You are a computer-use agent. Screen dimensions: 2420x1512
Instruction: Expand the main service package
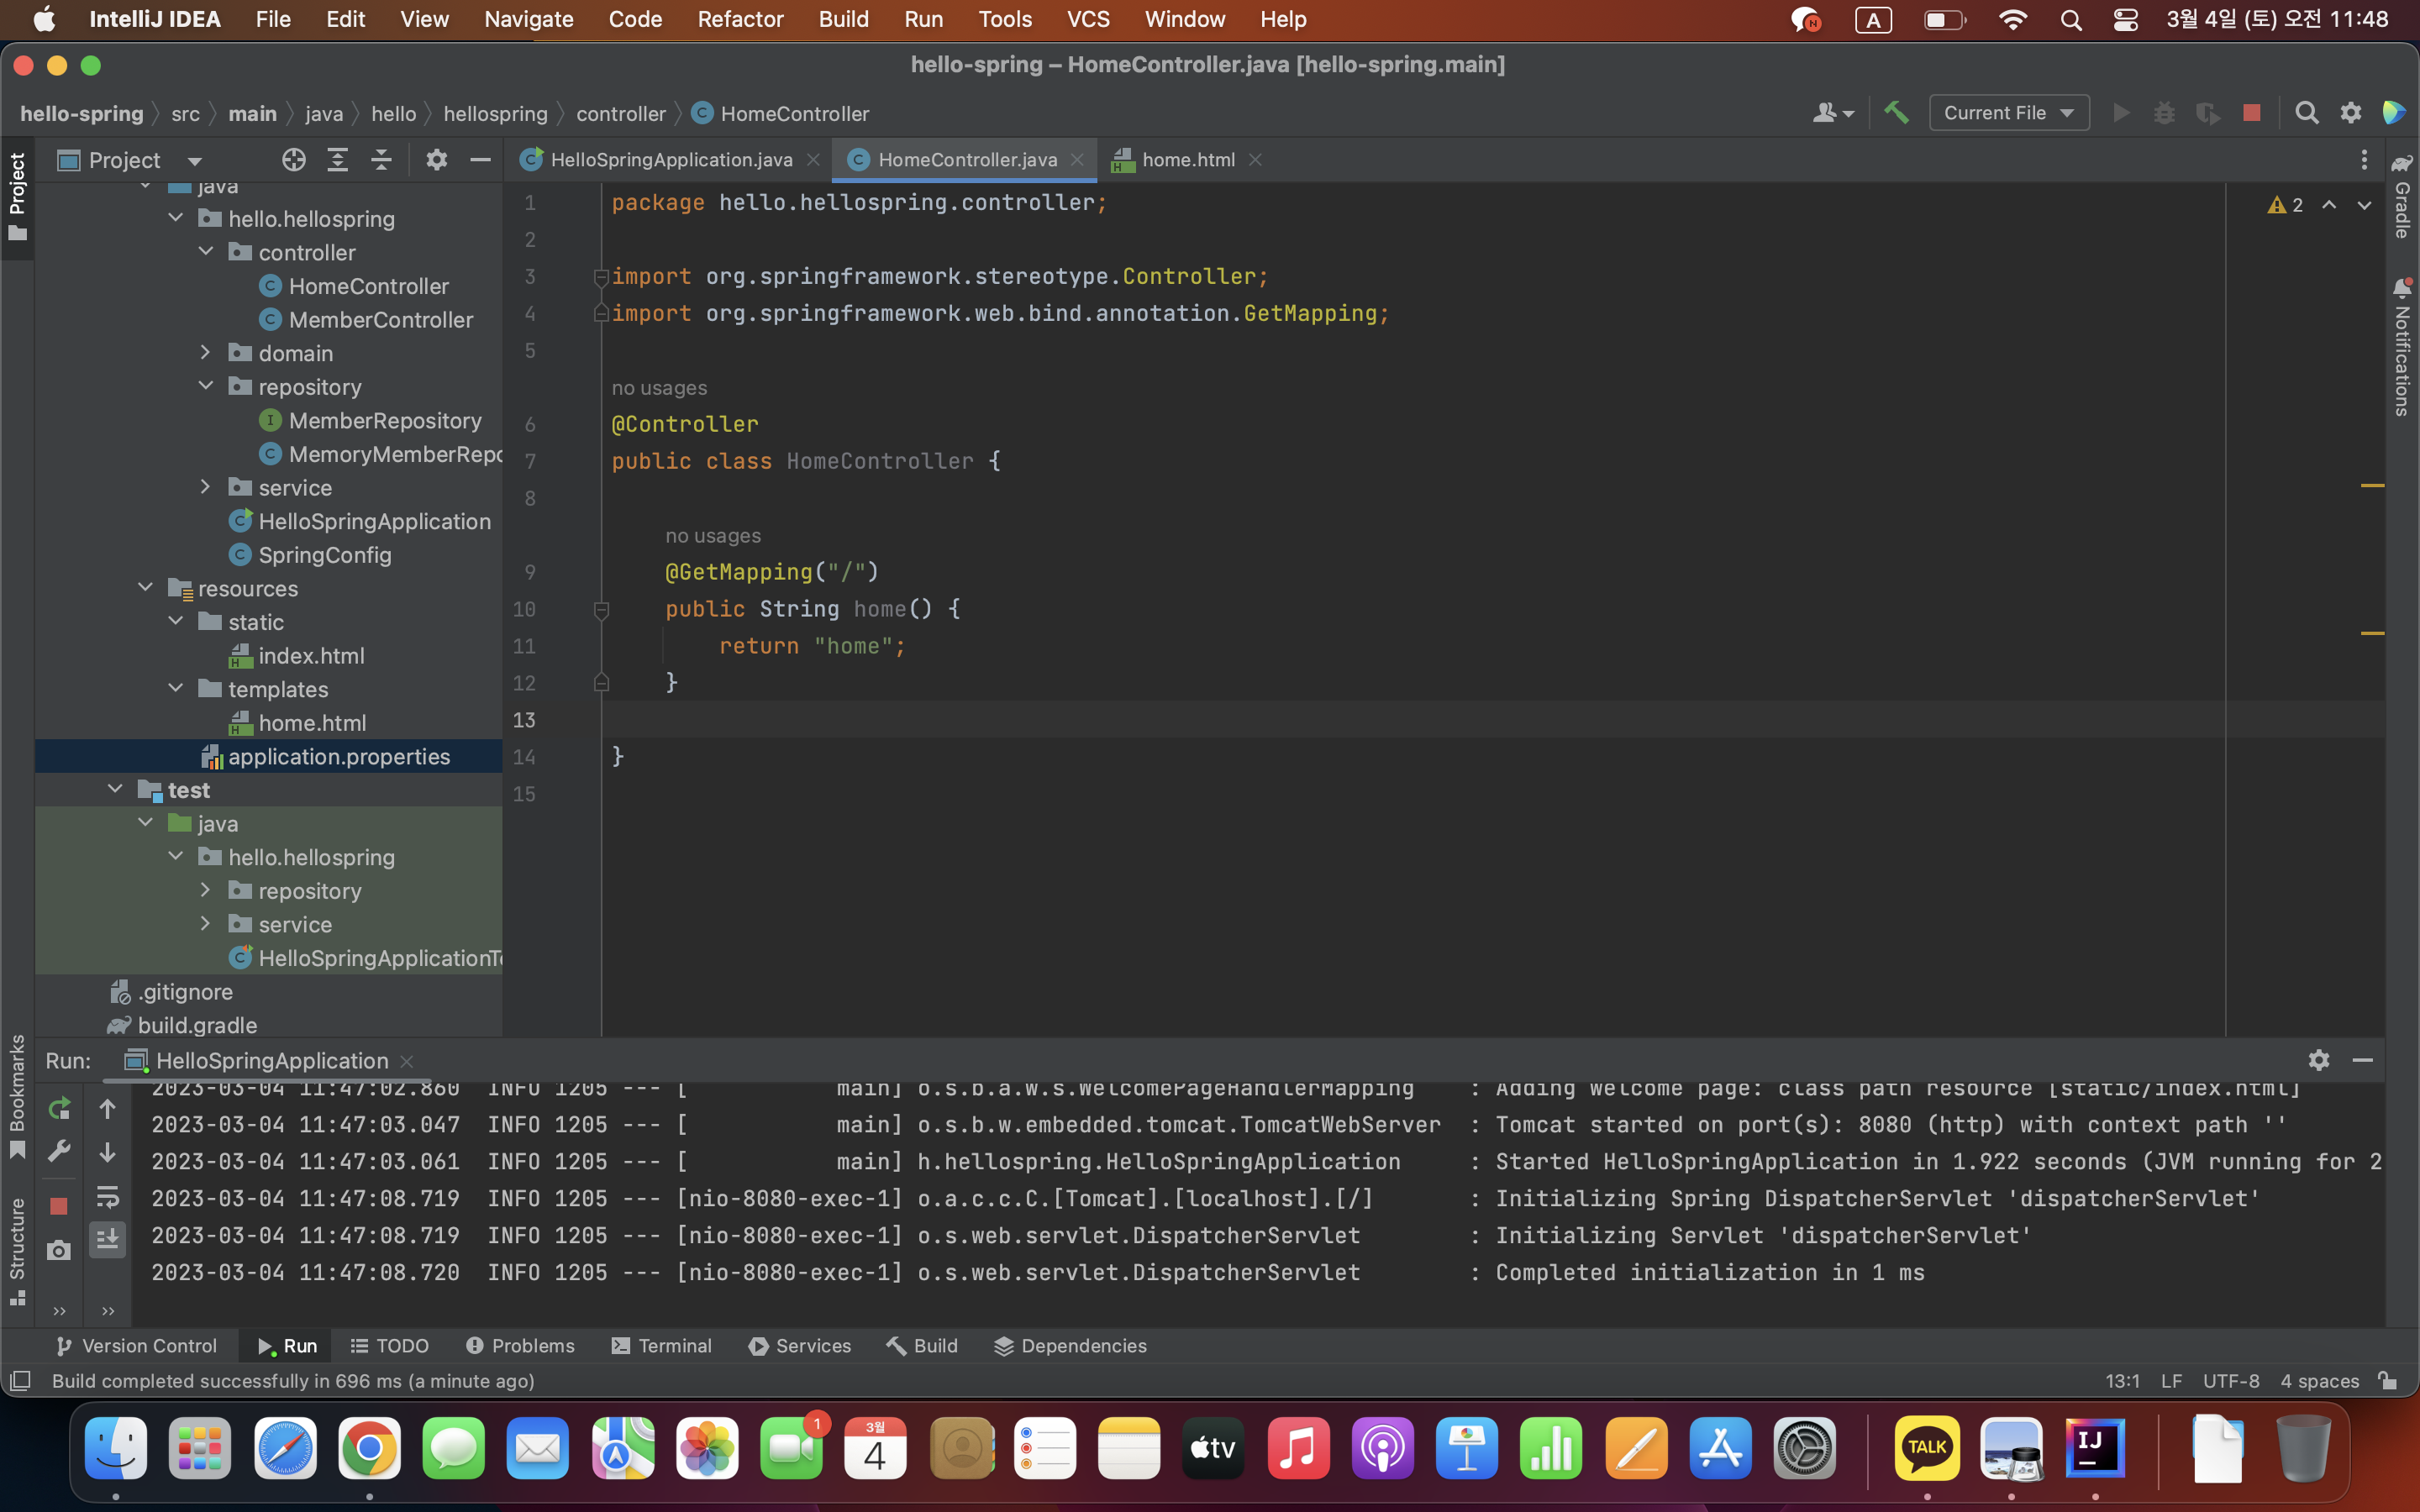pyautogui.click(x=206, y=487)
